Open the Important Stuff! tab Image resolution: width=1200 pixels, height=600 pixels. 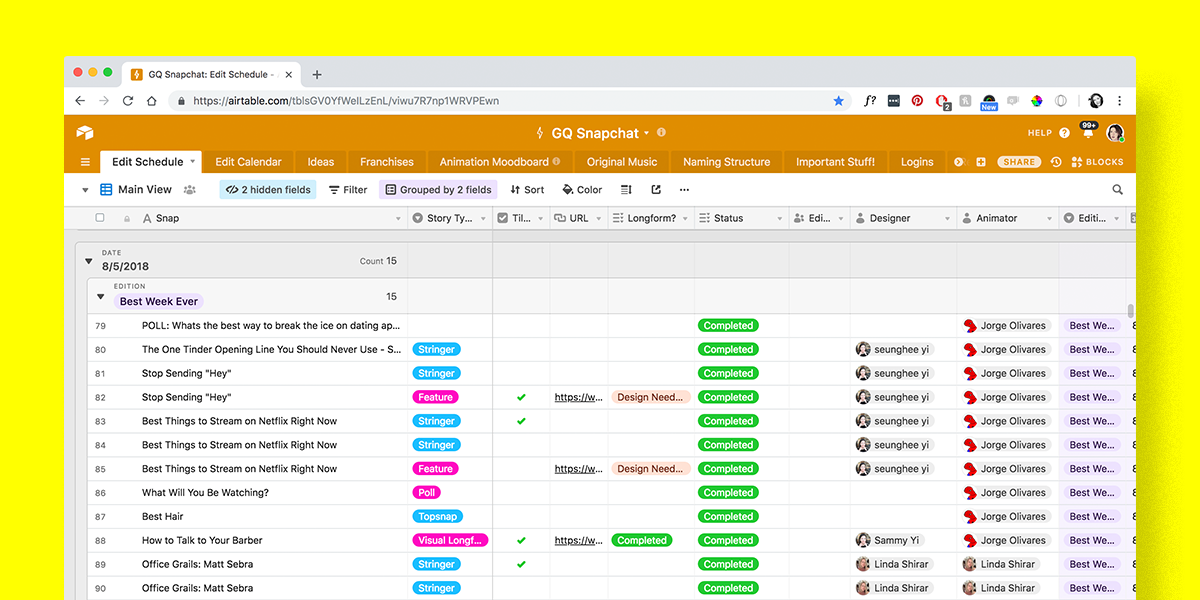click(835, 162)
